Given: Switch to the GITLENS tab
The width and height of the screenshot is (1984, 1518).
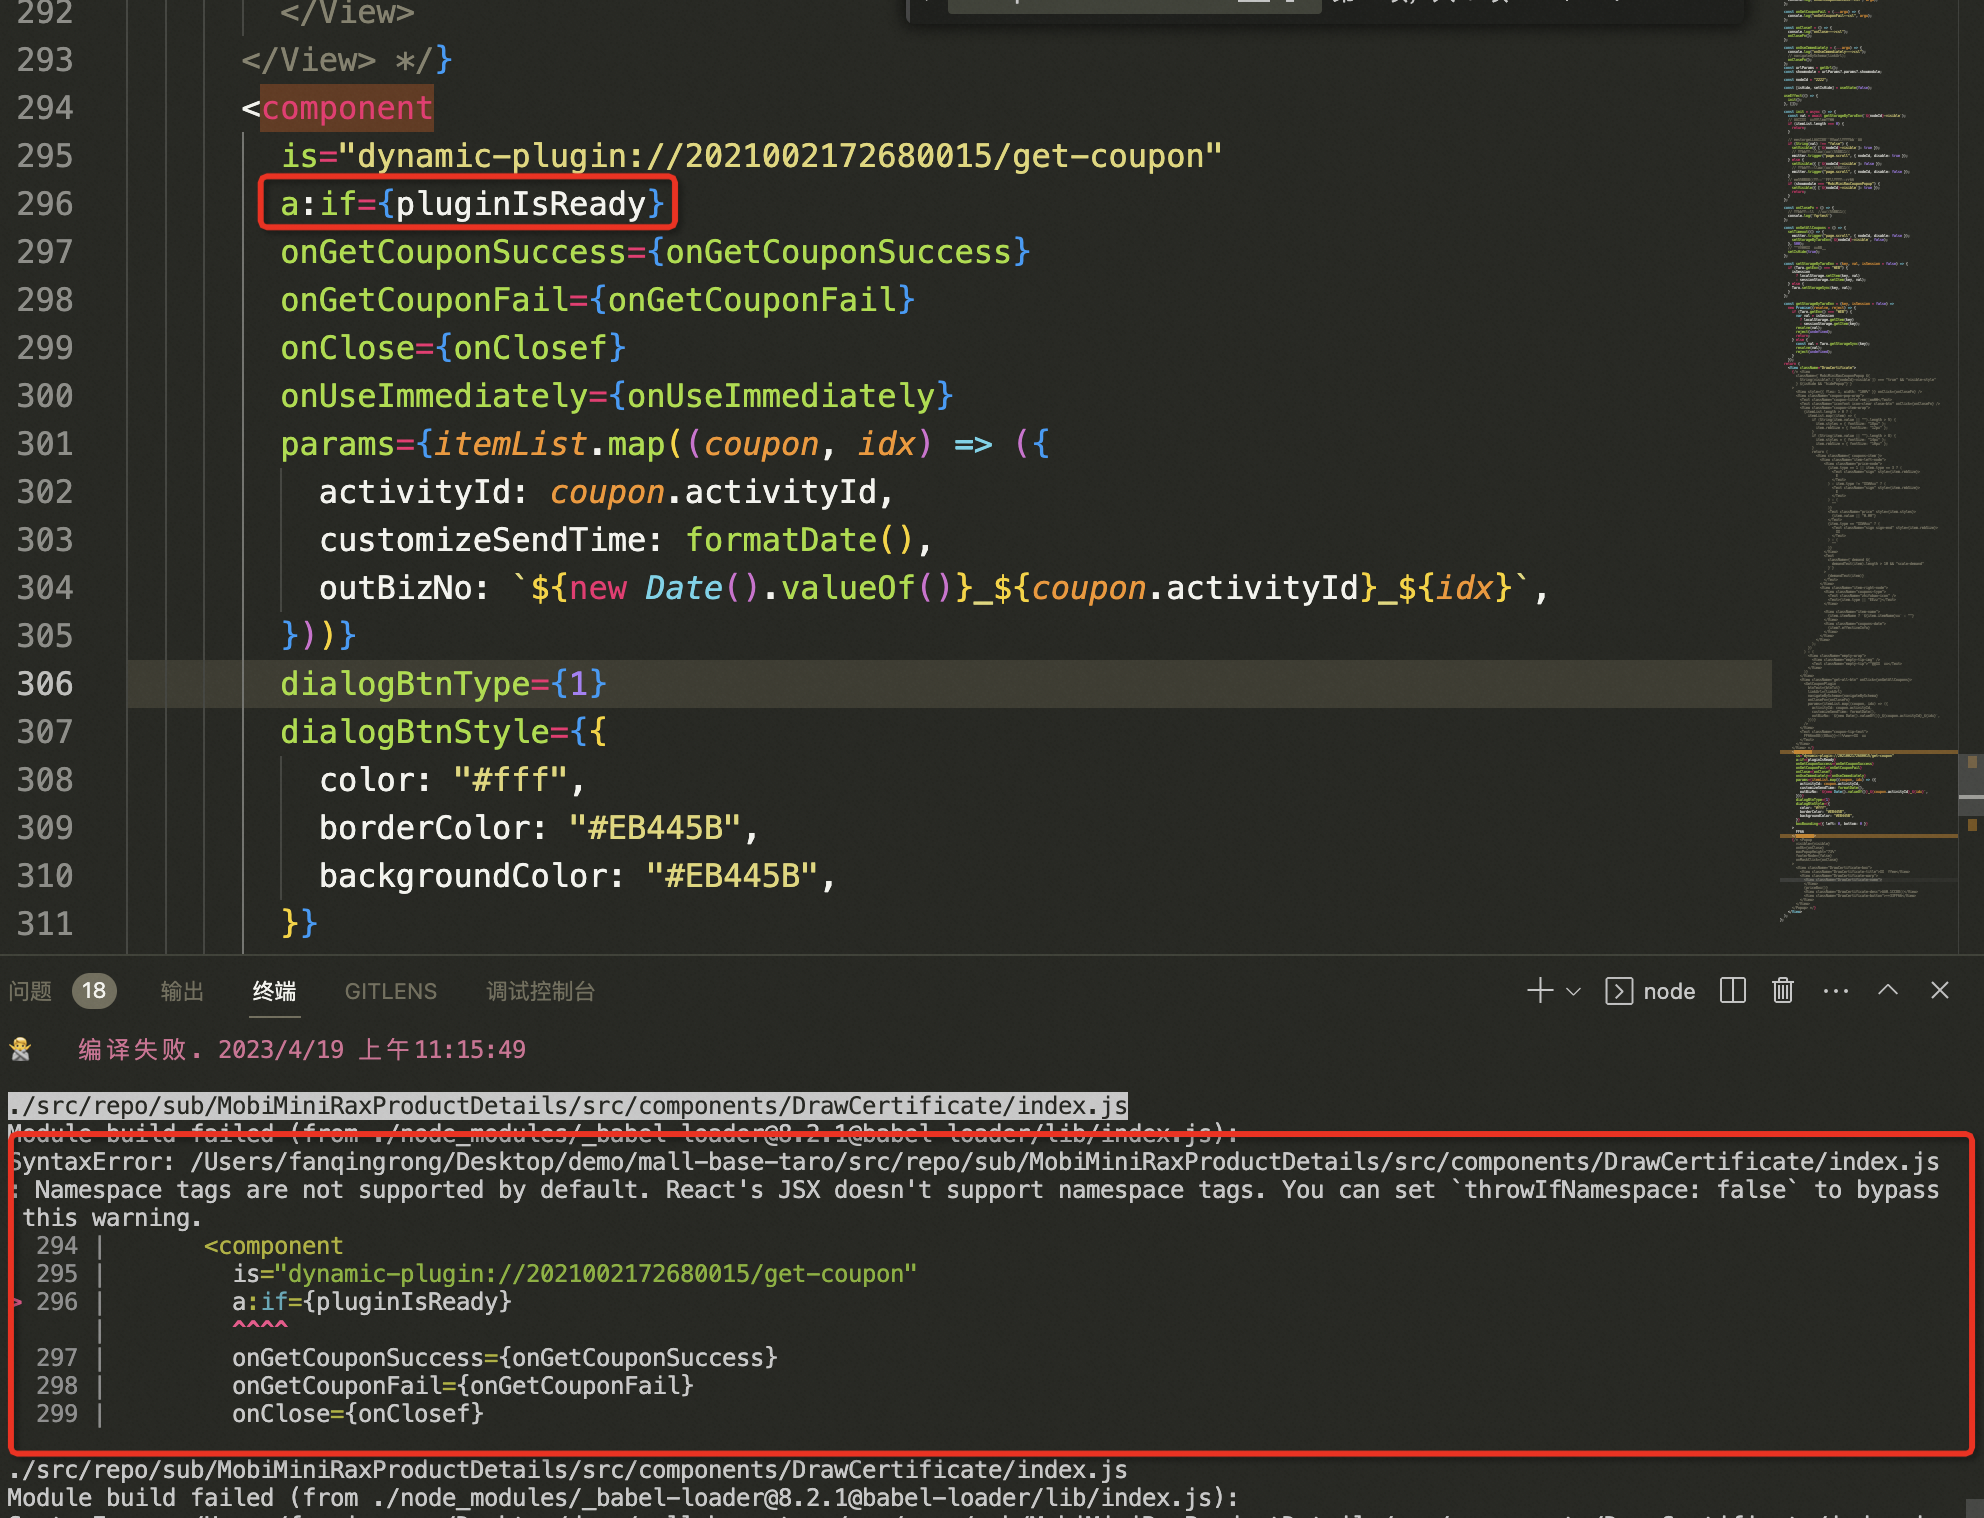Looking at the screenshot, I should (390, 991).
